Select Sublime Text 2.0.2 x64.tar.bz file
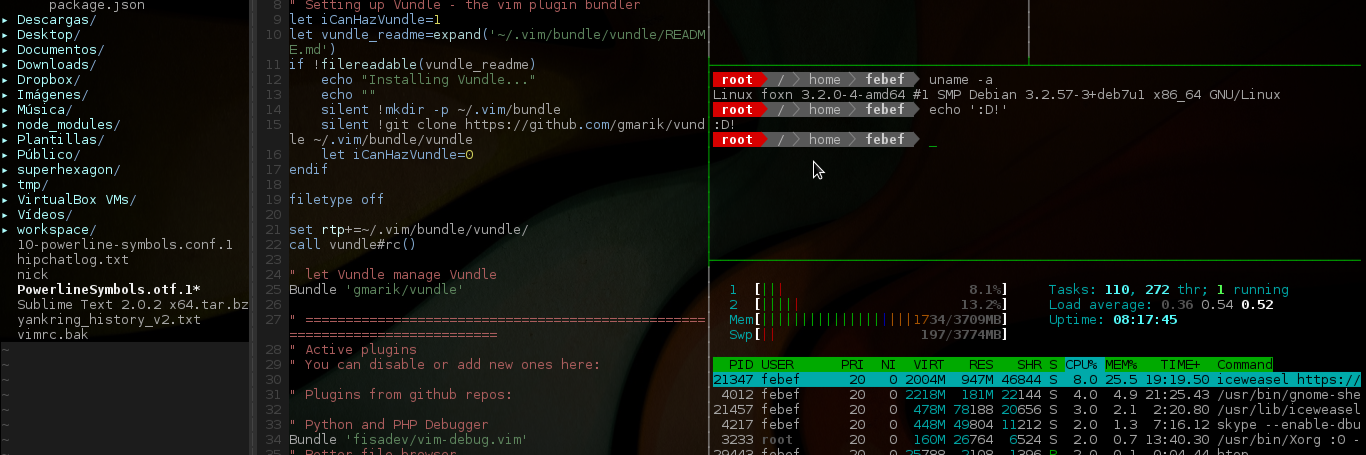1366x455 pixels. click(132, 304)
